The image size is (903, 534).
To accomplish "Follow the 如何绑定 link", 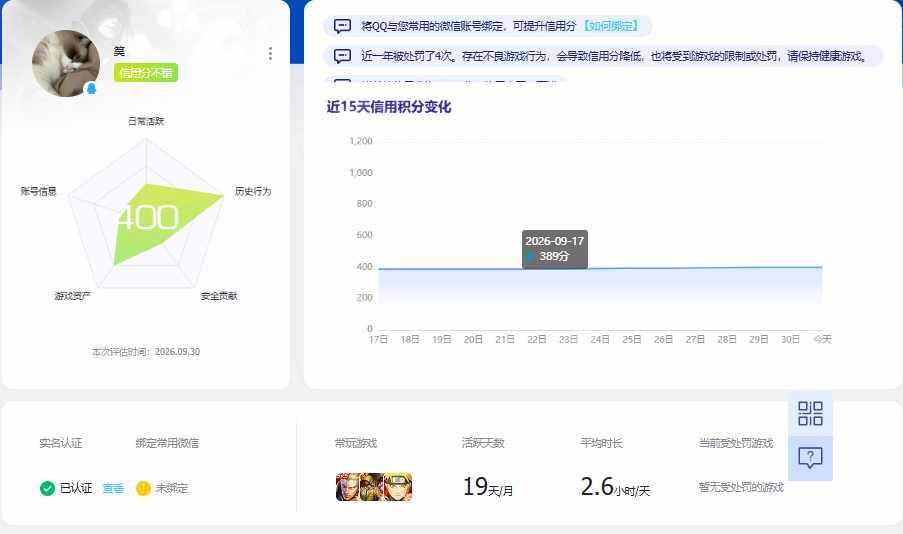I will 610,26.
